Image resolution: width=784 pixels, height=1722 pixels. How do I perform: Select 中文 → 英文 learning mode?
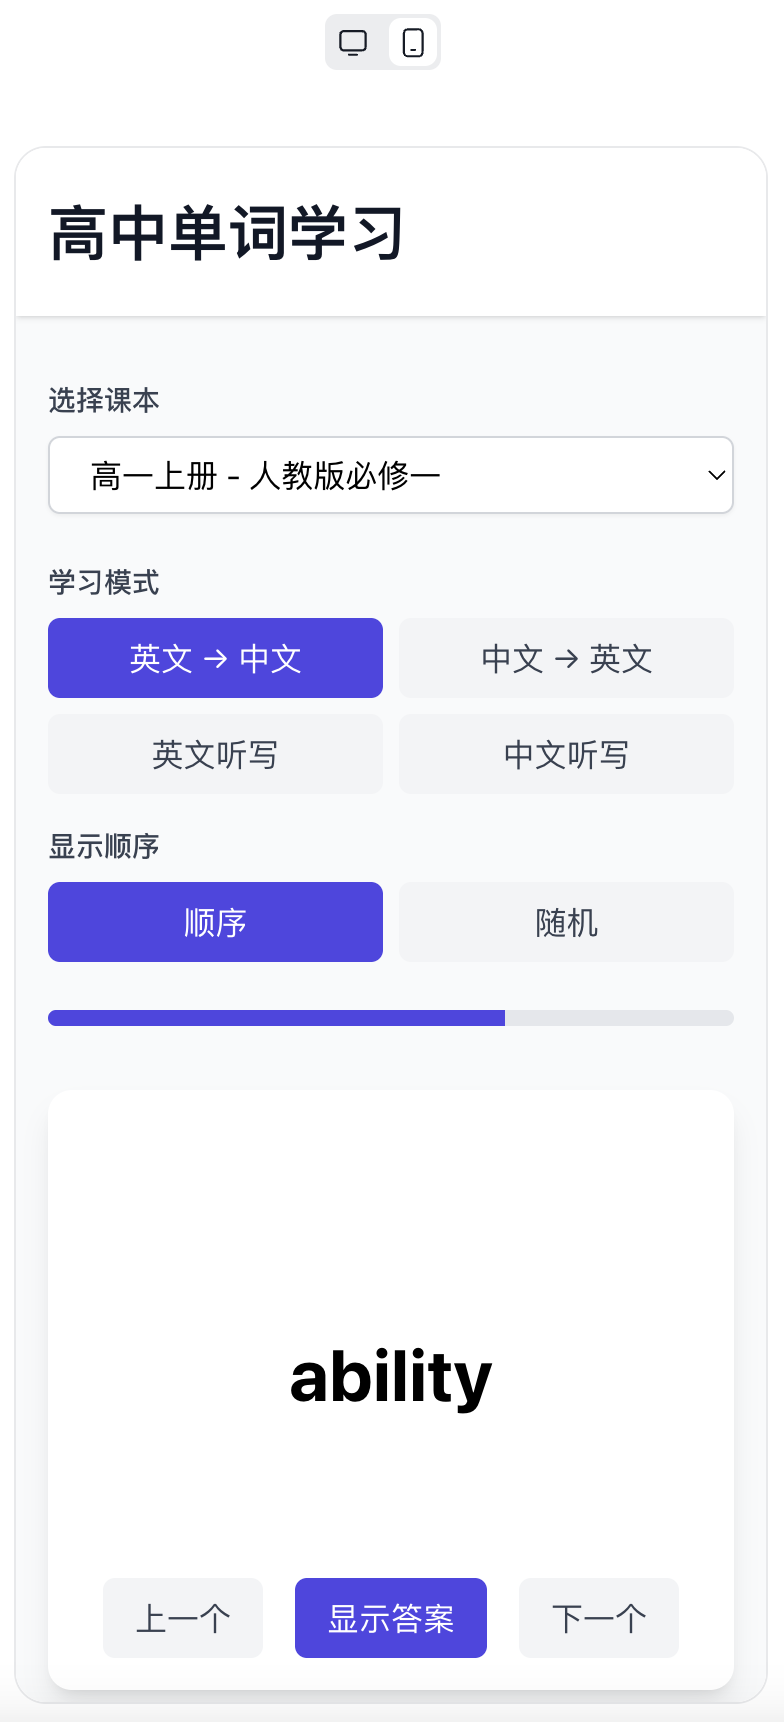pos(566,658)
